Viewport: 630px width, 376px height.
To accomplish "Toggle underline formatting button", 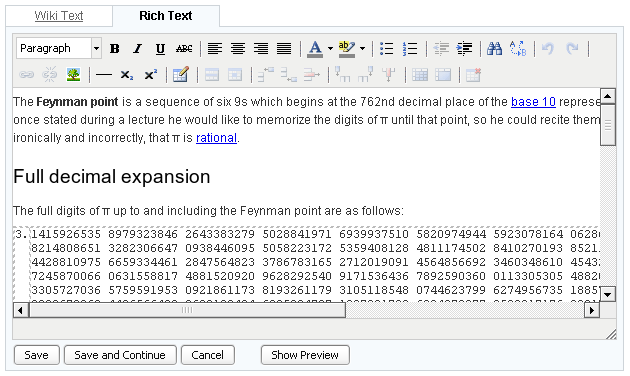I will click(160, 49).
